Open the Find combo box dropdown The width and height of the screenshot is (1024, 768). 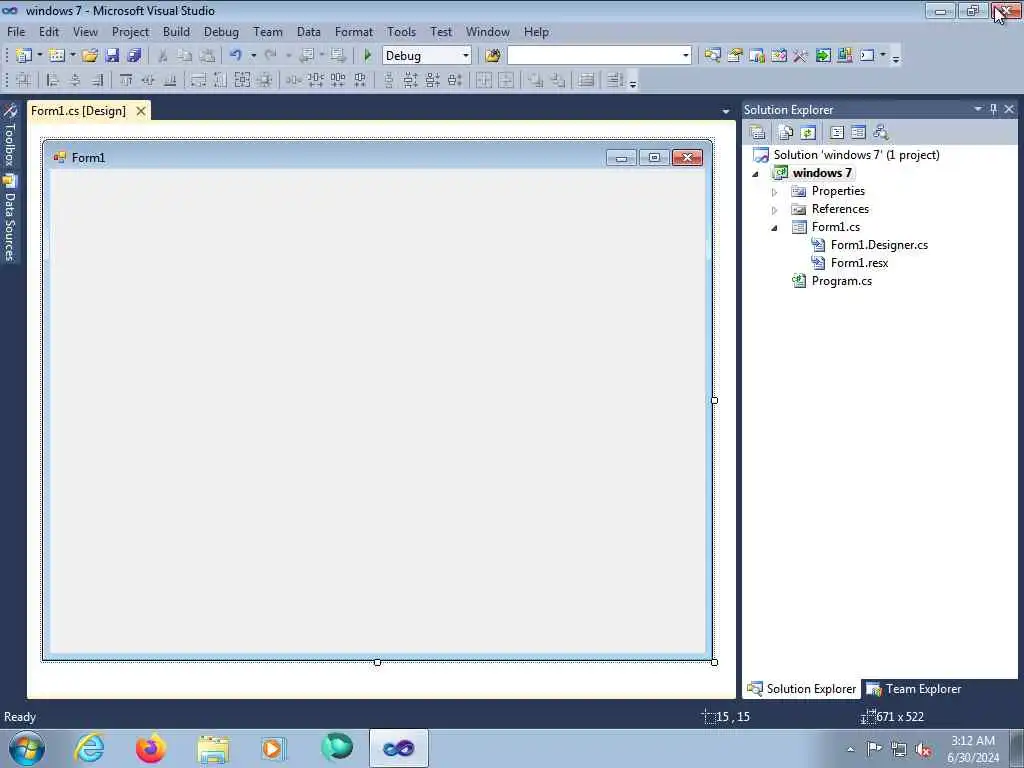(685, 56)
